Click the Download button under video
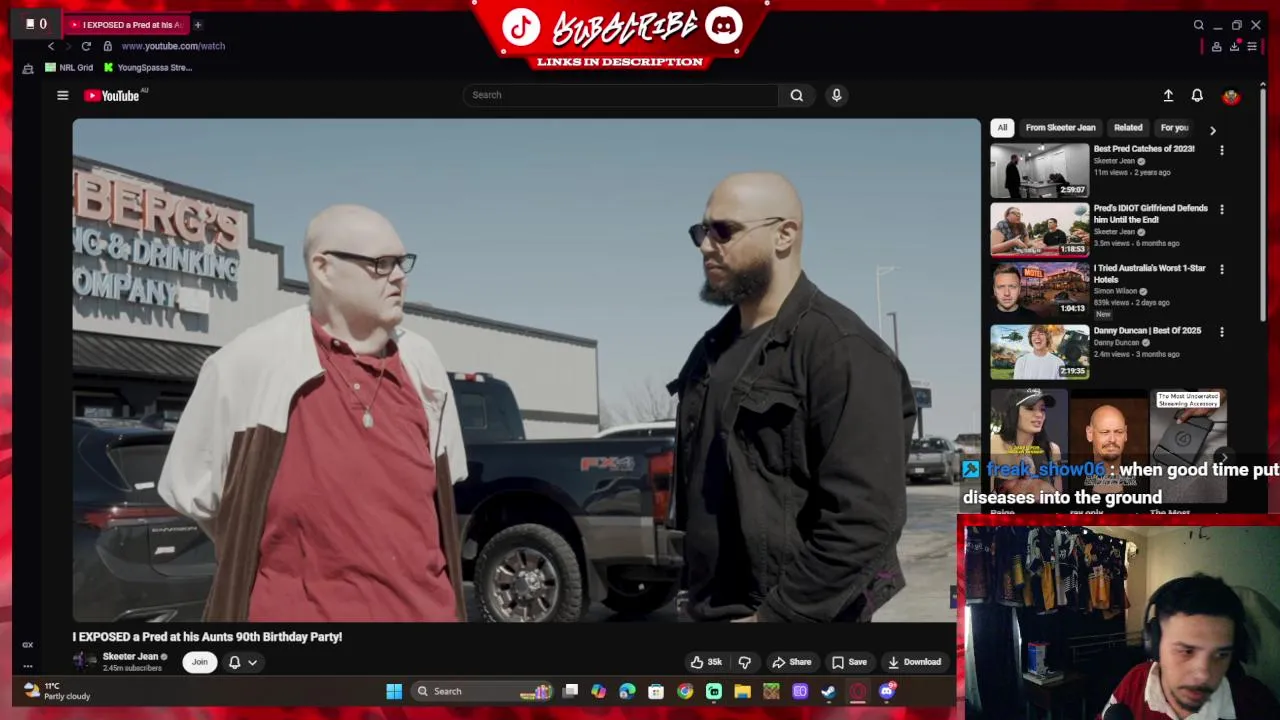Viewport: 1280px width, 720px height. point(914,662)
